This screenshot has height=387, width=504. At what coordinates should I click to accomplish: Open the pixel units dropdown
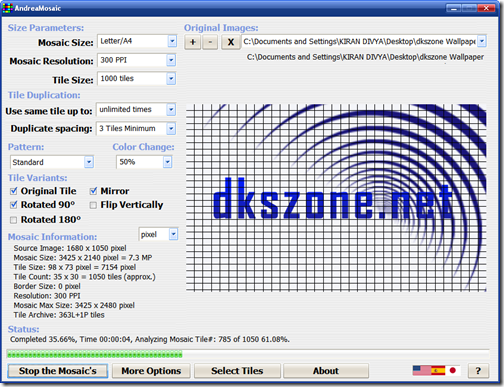(x=173, y=234)
